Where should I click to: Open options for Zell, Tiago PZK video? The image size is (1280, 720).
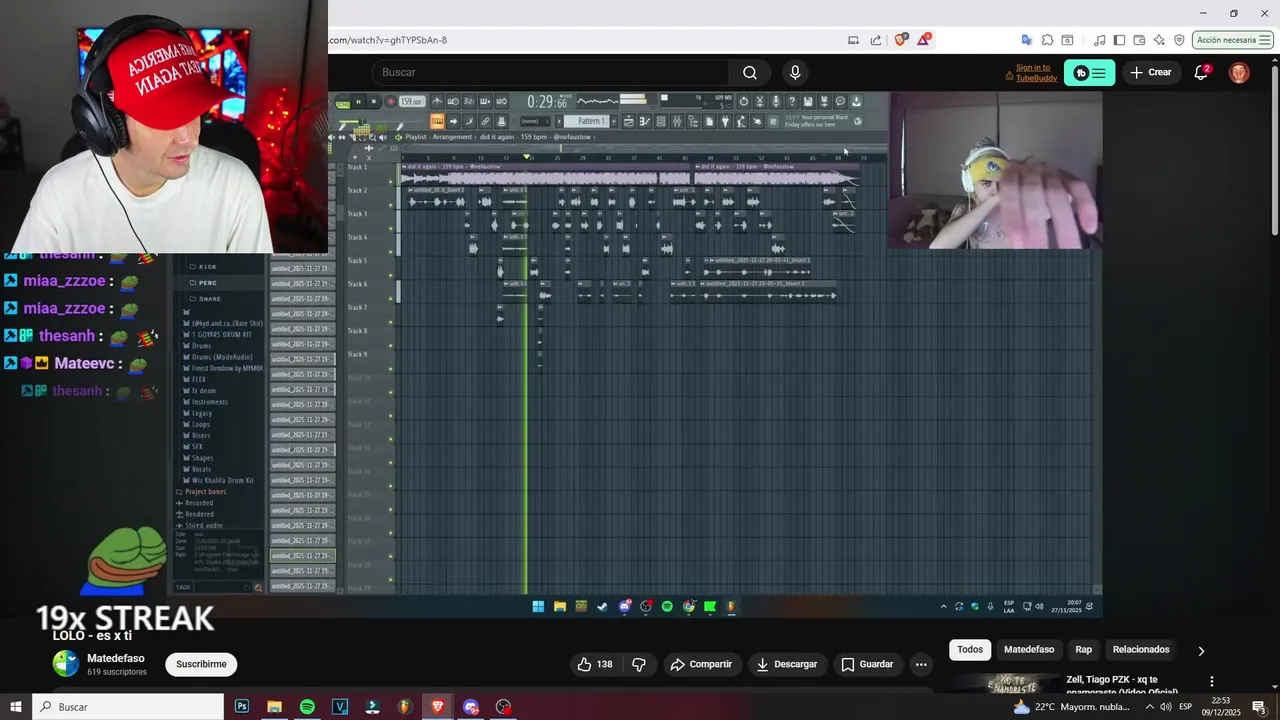(x=1212, y=682)
